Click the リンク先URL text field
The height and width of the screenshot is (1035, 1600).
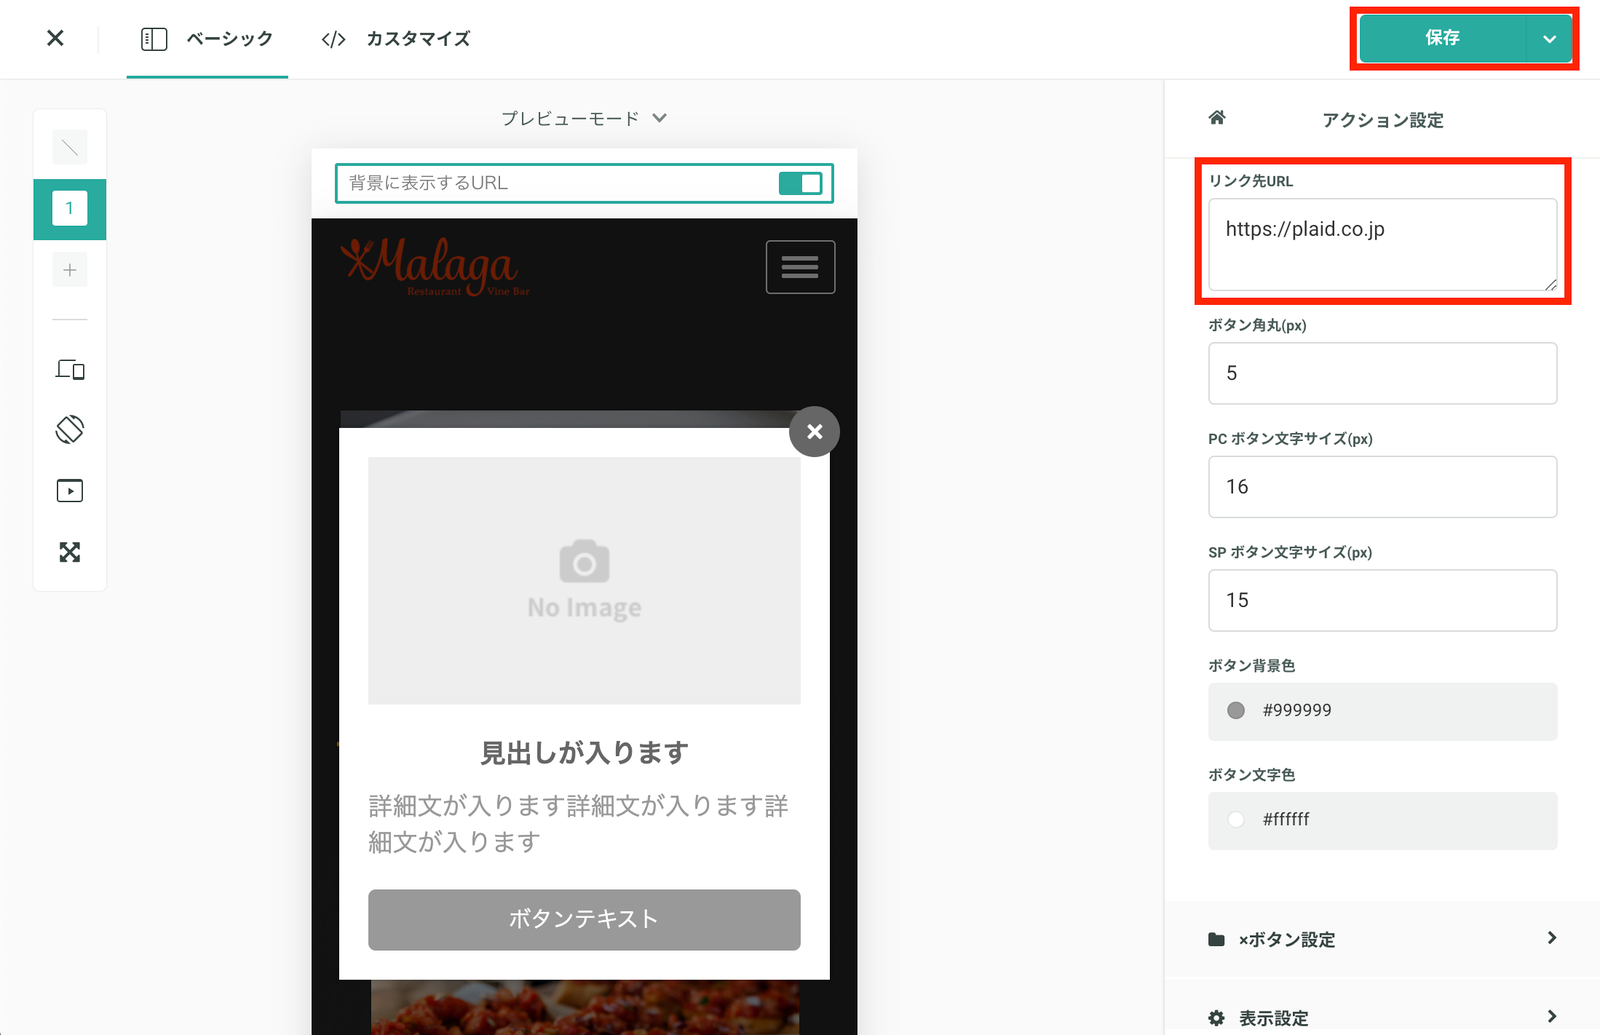(1382, 245)
